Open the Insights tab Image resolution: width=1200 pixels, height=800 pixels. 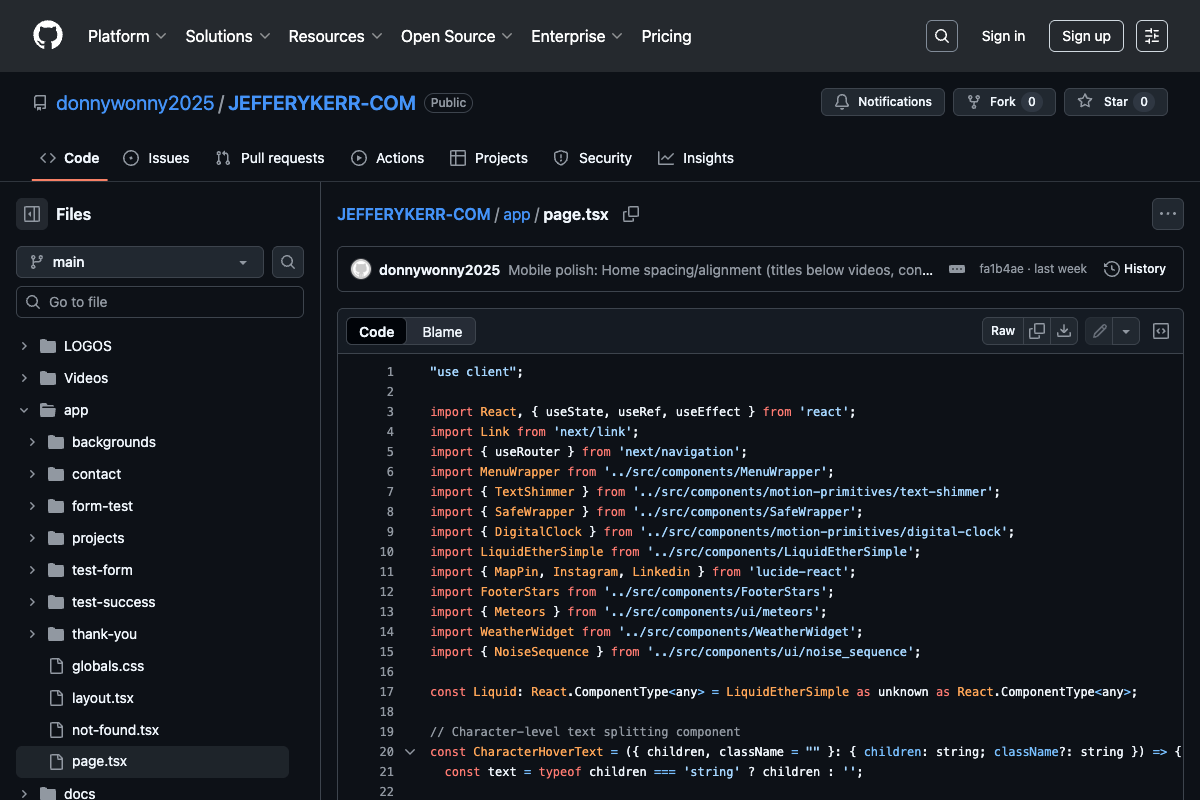point(696,158)
